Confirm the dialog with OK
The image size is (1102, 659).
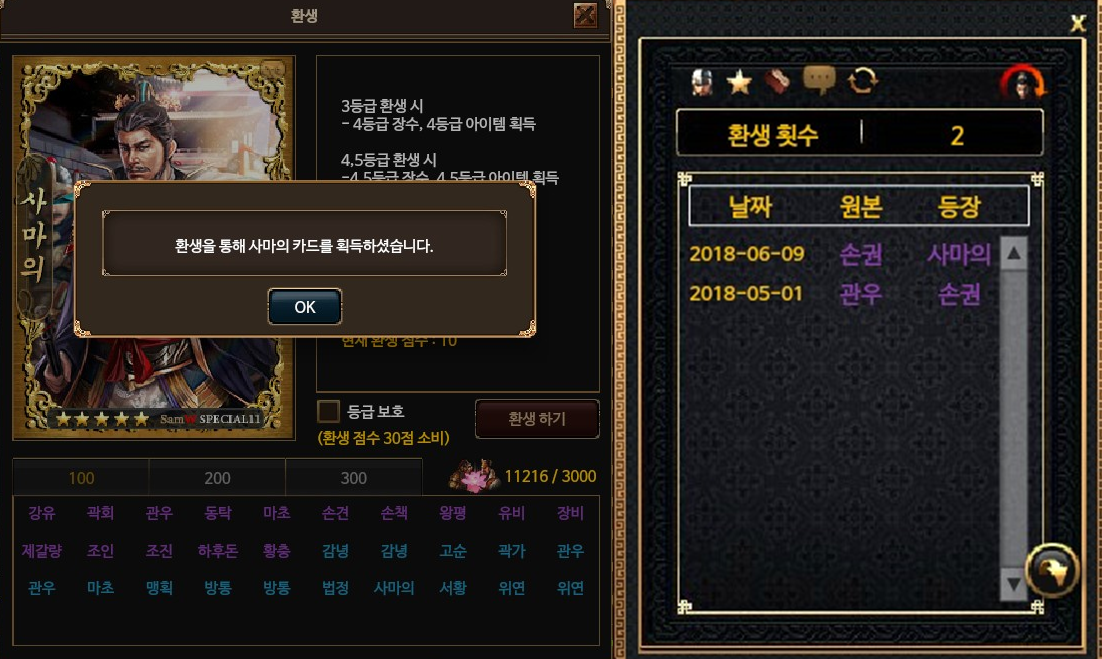[305, 307]
